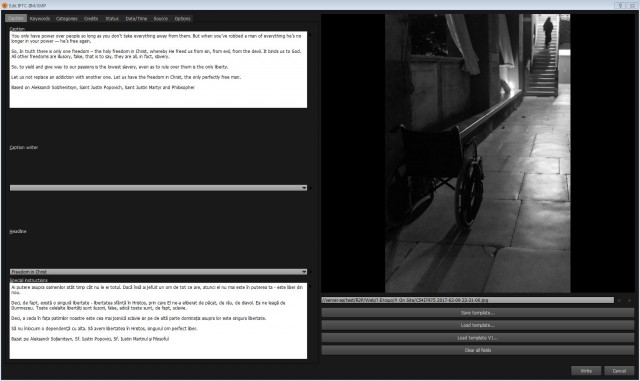Expand the Headline dropdown arrow
This screenshot has height=381, width=640.
pos(304,272)
